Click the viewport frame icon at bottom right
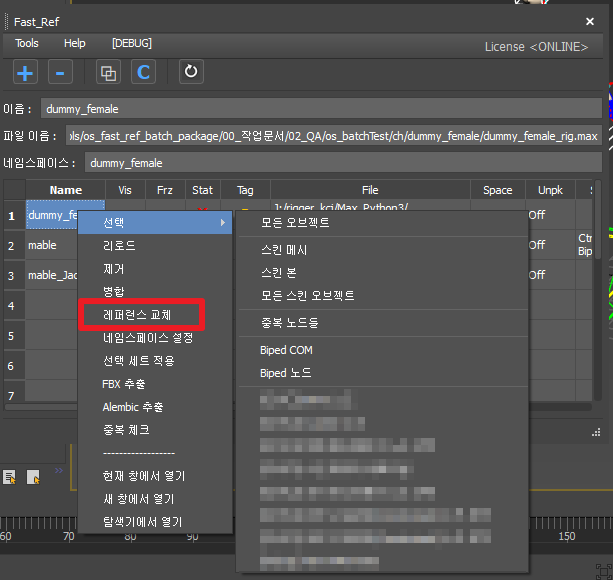 (604, 571)
